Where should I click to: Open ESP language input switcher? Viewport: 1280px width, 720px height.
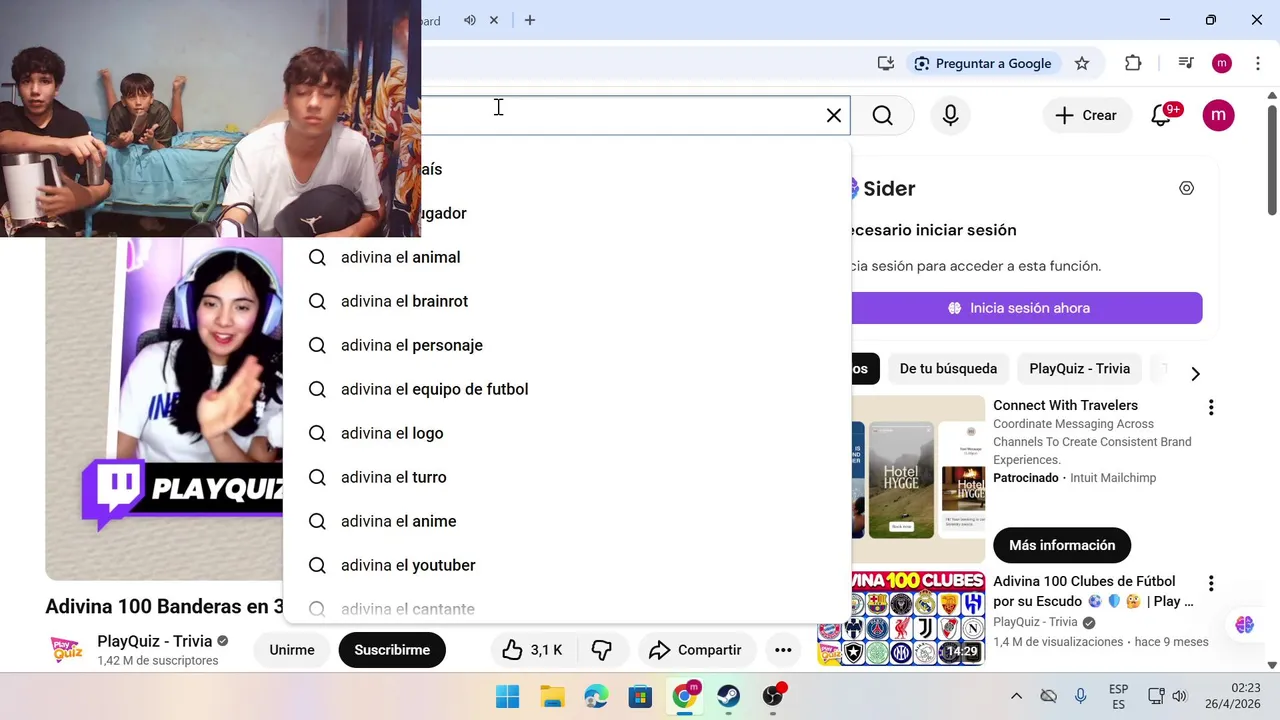click(1118, 697)
